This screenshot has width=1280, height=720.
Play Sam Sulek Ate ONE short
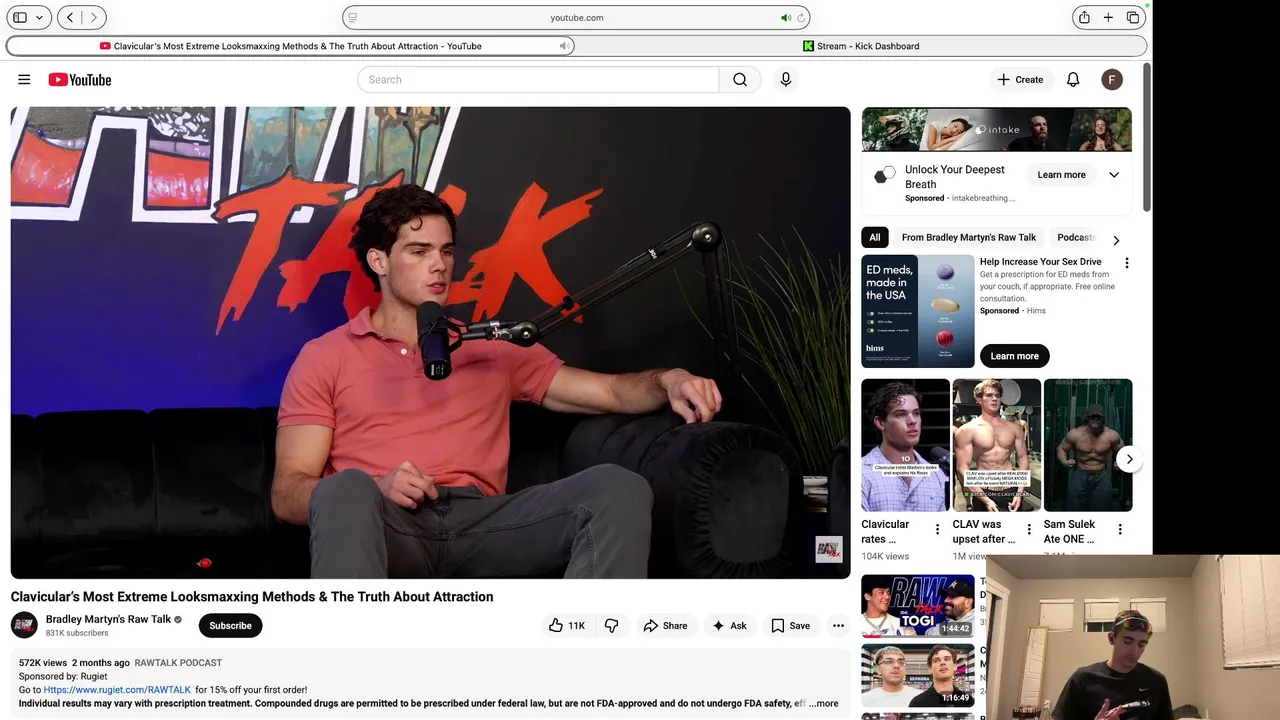1088,445
